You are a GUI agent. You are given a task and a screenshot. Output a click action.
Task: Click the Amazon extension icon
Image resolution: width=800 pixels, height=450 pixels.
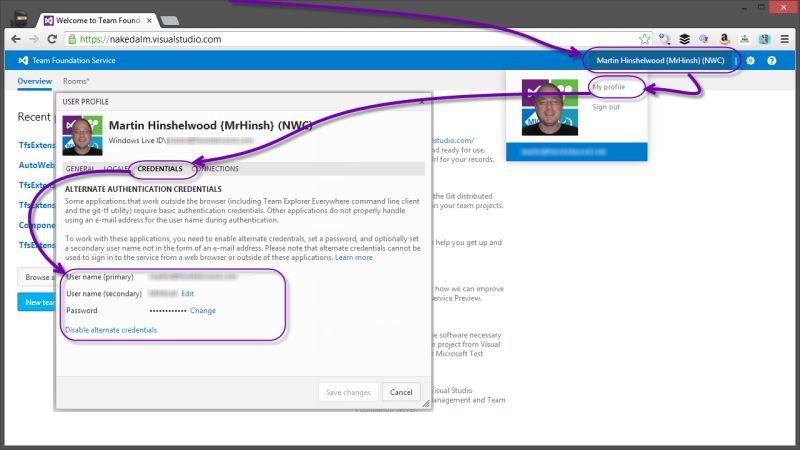tap(724, 39)
